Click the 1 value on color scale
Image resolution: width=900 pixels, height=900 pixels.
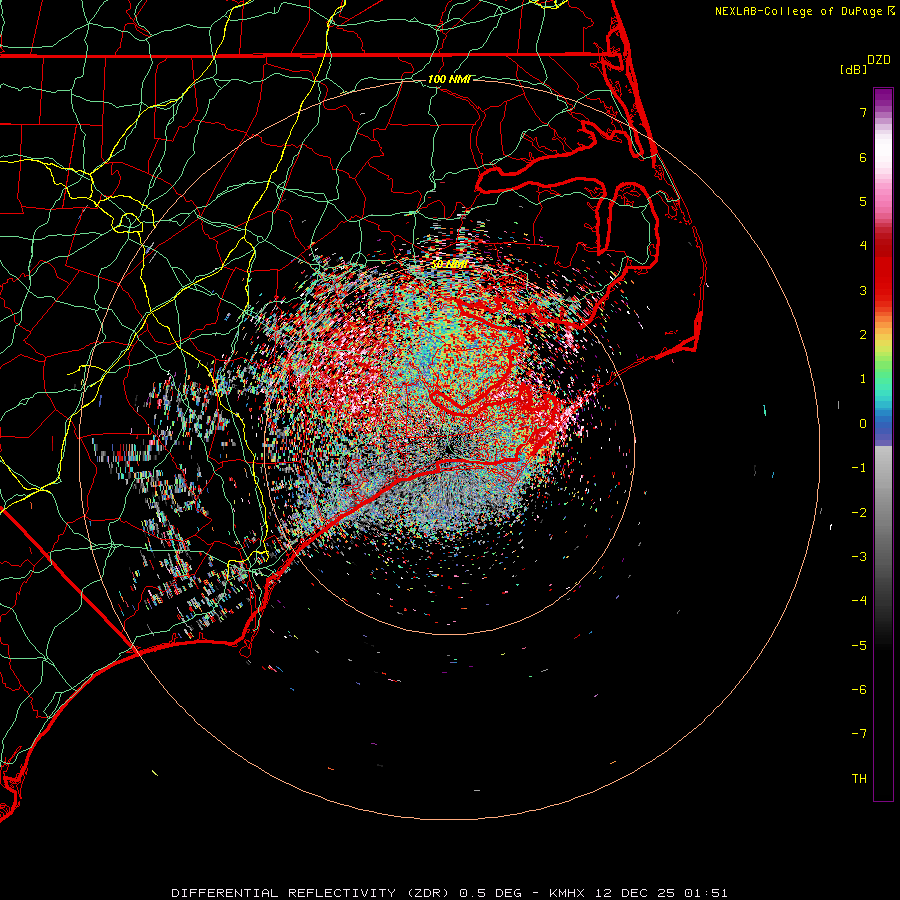(x=863, y=379)
